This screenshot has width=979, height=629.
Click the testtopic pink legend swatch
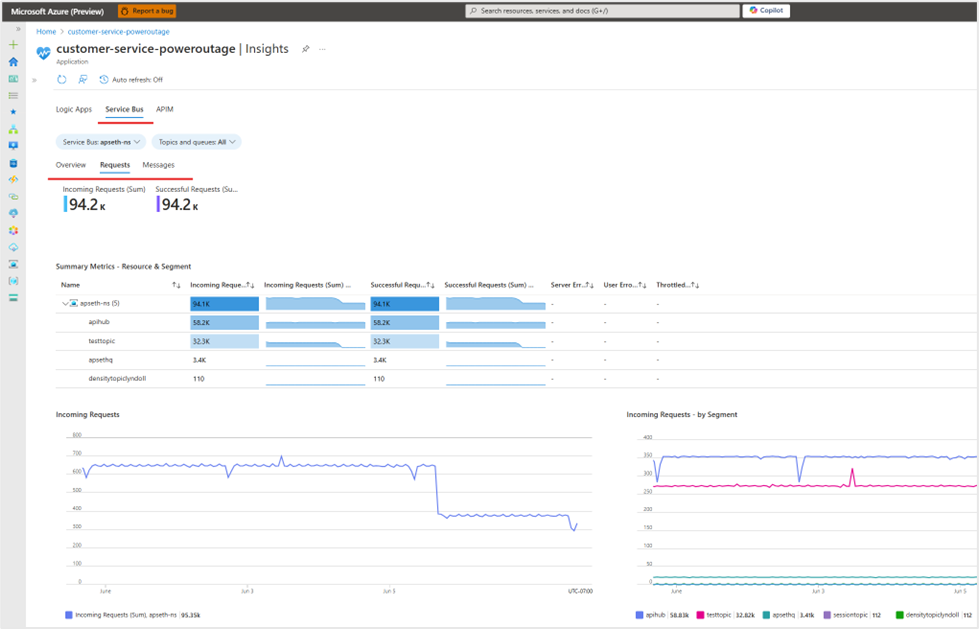[x=701, y=615]
